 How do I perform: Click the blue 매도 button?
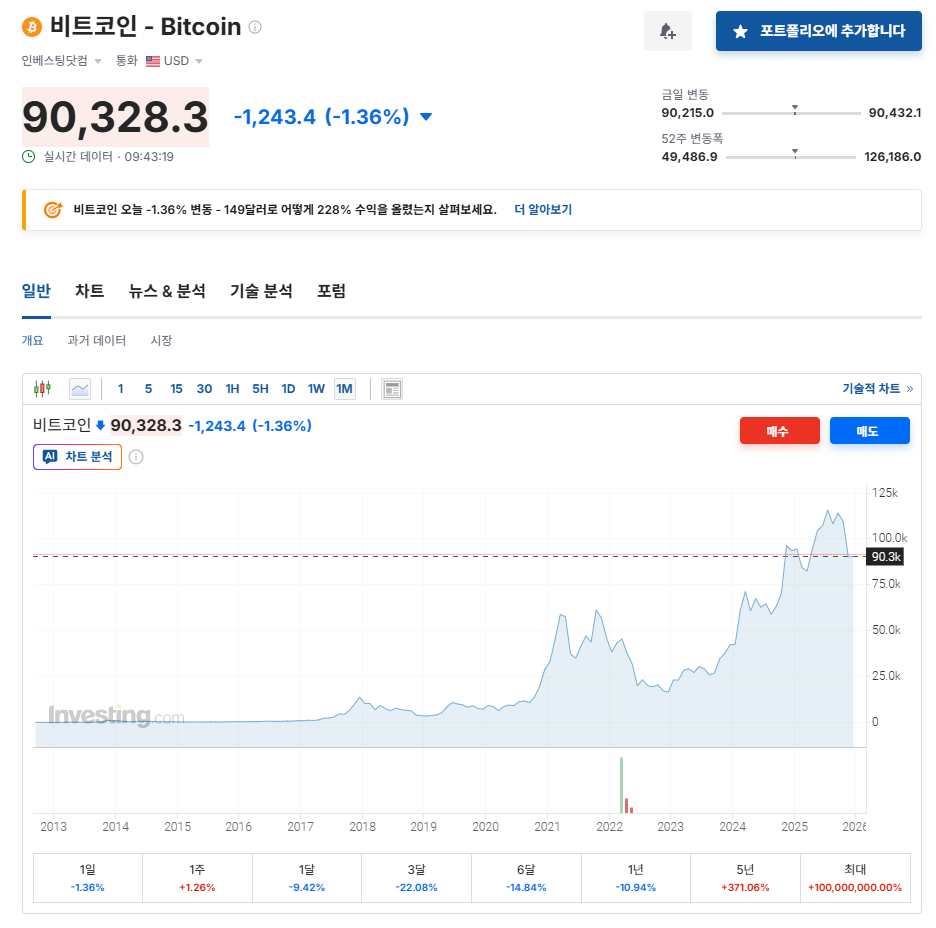coord(870,431)
